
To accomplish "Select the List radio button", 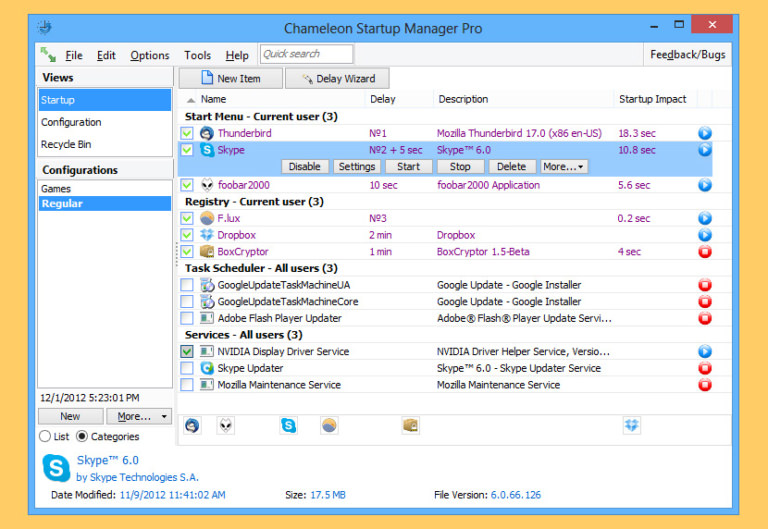I will [x=45, y=436].
